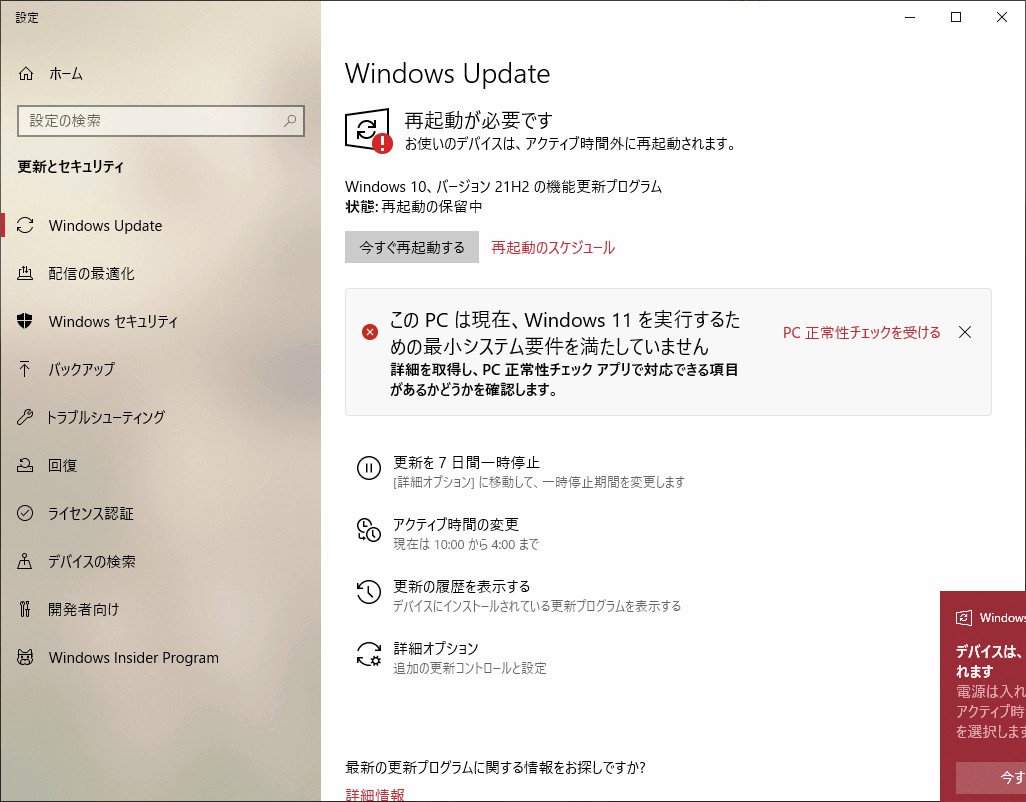This screenshot has width=1026, height=802.
Task: Focus the 設定の検索 search field
Action: (161, 121)
